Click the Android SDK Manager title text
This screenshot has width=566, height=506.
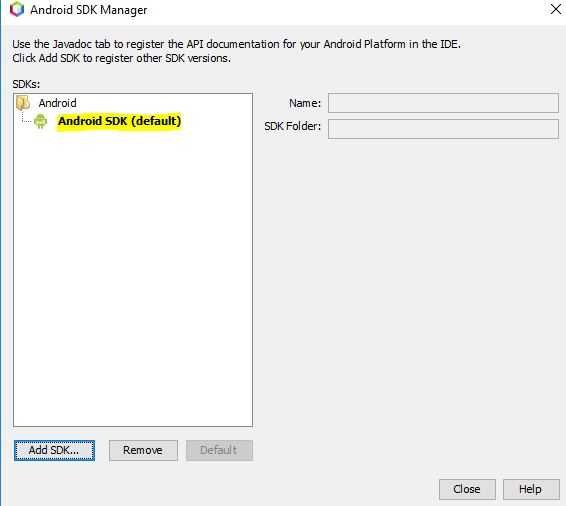pos(88,10)
